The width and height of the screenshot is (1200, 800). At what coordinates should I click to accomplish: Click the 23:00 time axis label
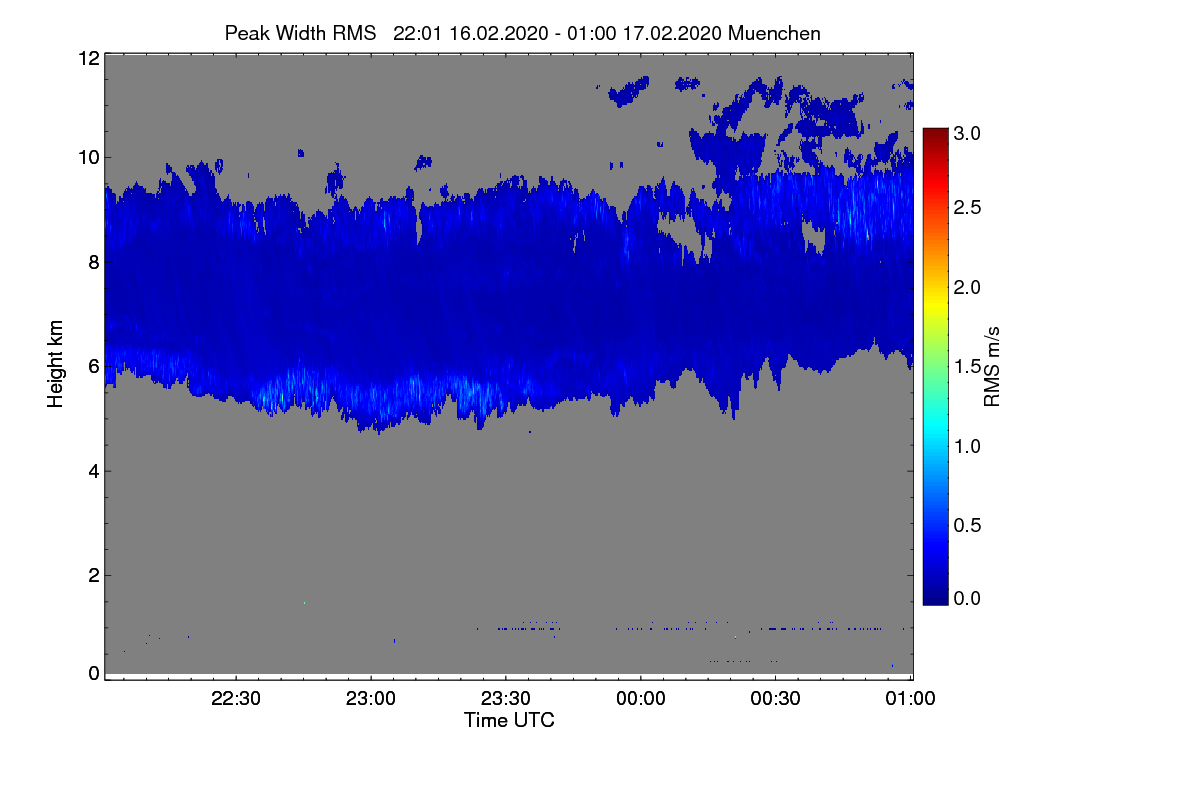[x=370, y=699]
